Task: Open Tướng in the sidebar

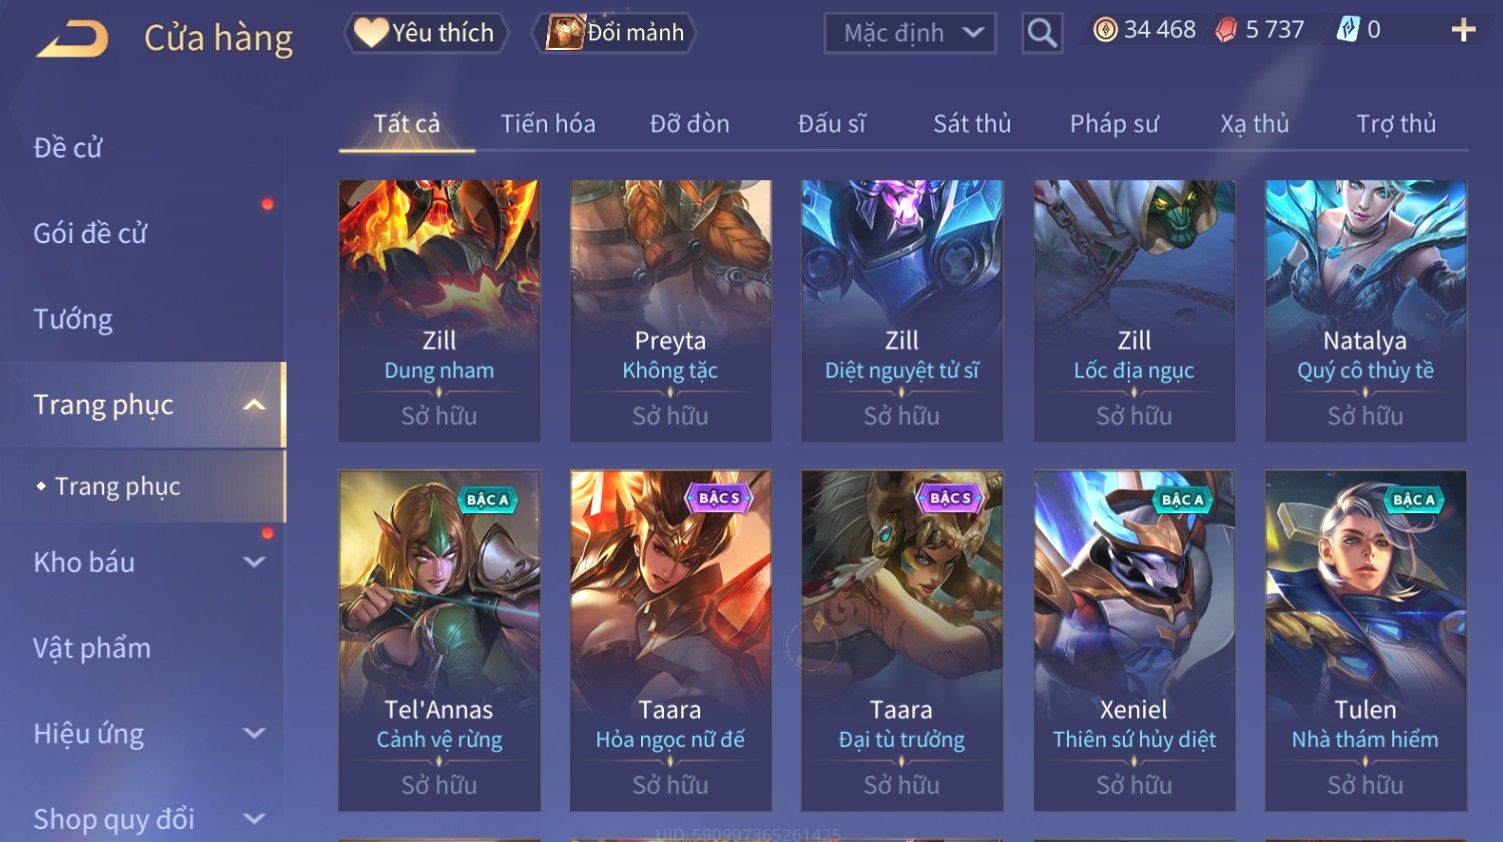Action: [73, 319]
